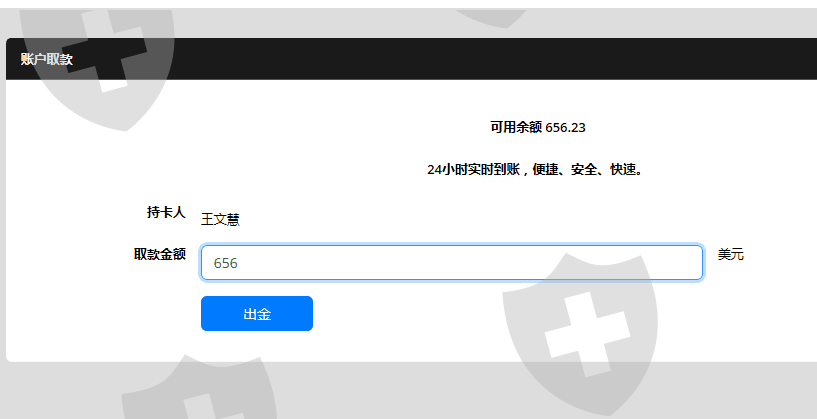
Task: Click the 可用余额 label text
Action: 516,127
